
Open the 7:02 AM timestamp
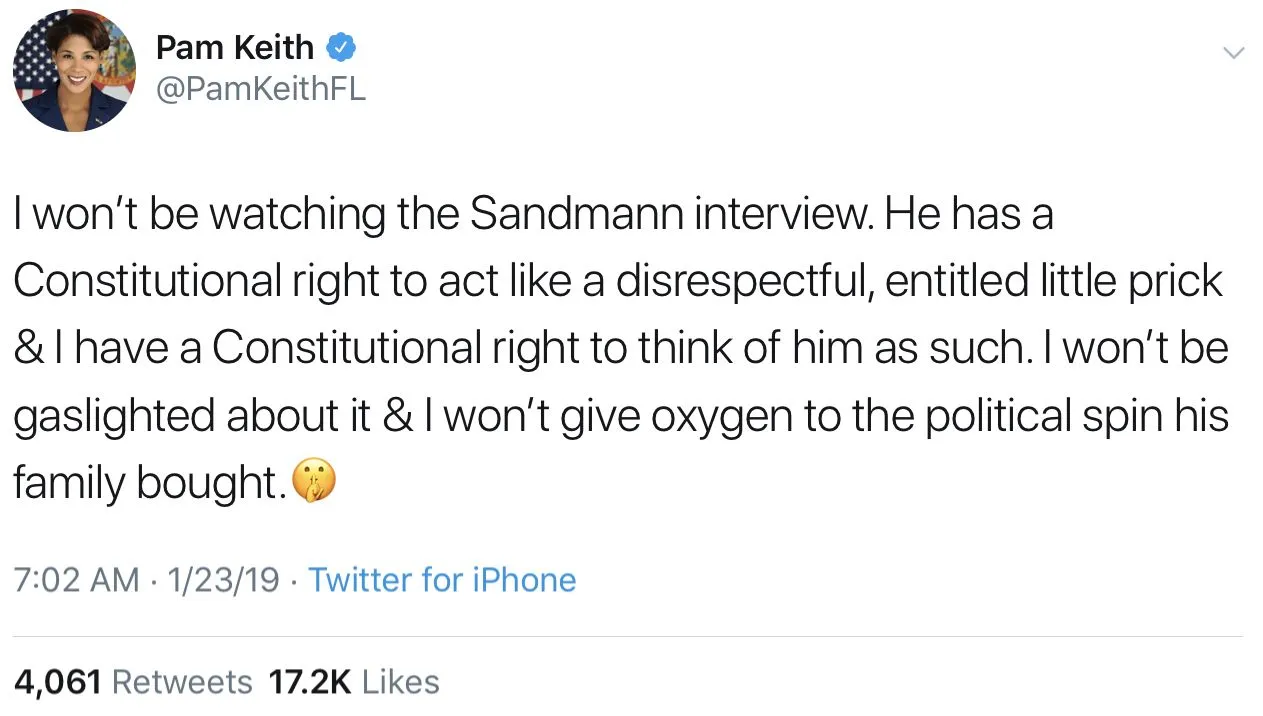click(77, 580)
